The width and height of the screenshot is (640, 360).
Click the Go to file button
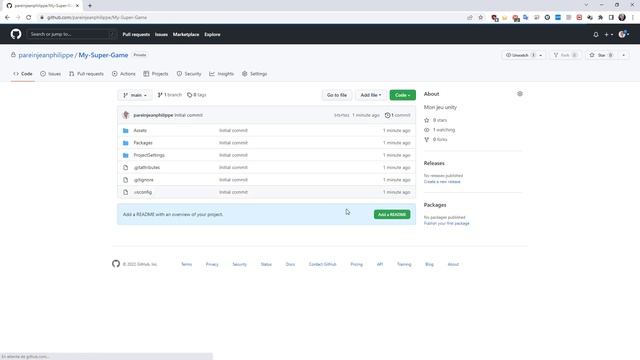pos(337,95)
